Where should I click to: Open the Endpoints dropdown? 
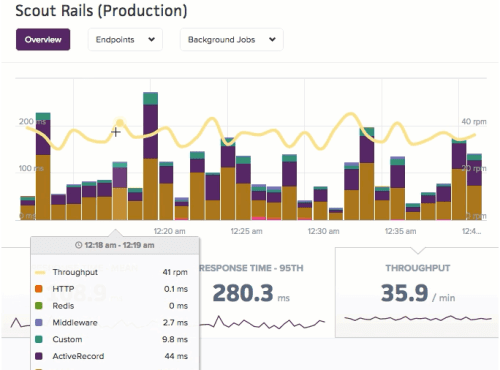(x=125, y=40)
